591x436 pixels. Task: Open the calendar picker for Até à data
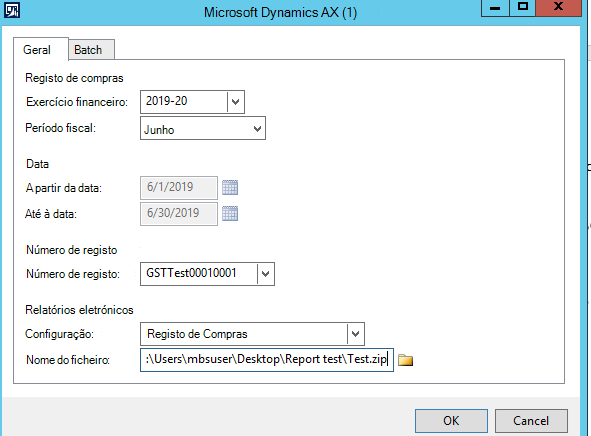[x=230, y=214]
